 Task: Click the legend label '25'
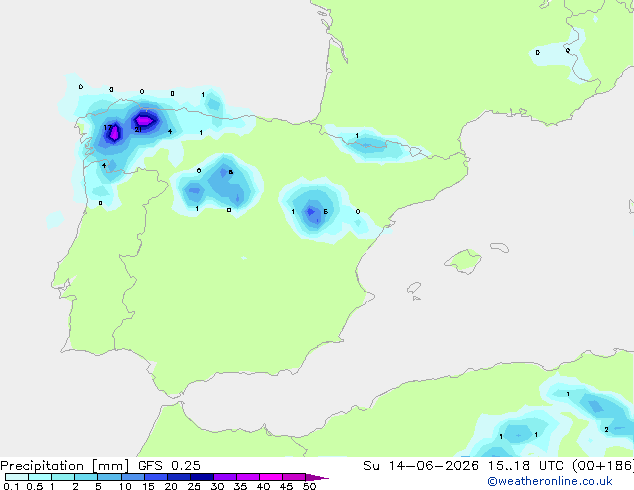tap(194, 486)
